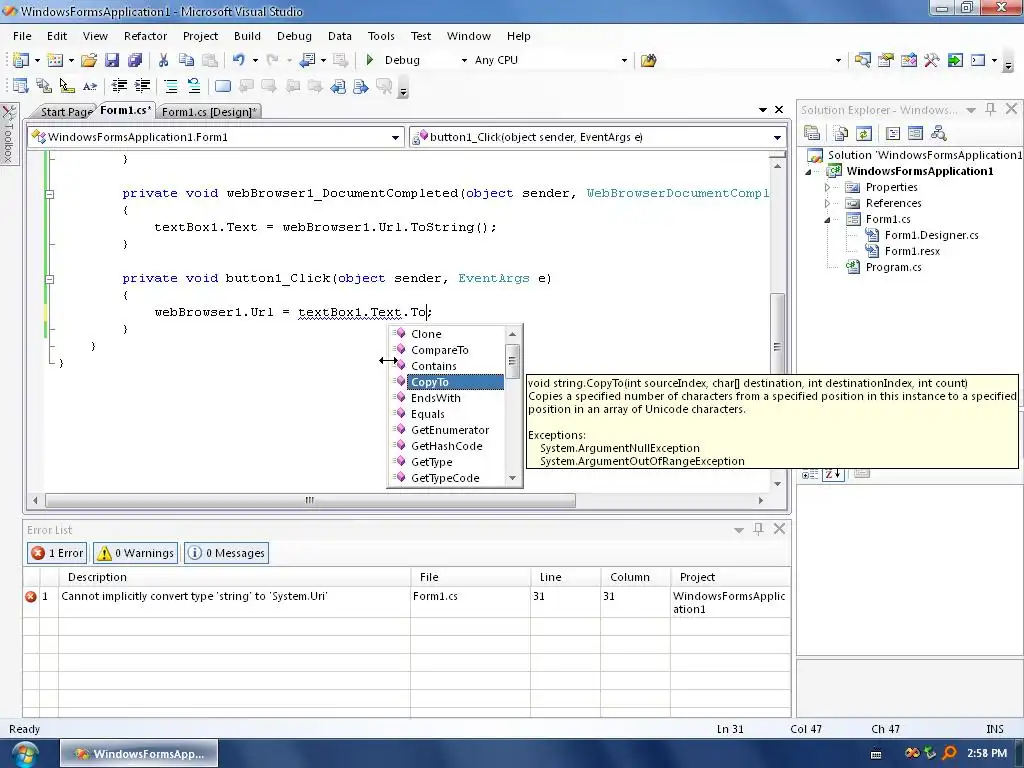Screen dimensions: 1024x768
Task: Switch to the Form1.cs [Design] tab
Action: coord(208,112)
